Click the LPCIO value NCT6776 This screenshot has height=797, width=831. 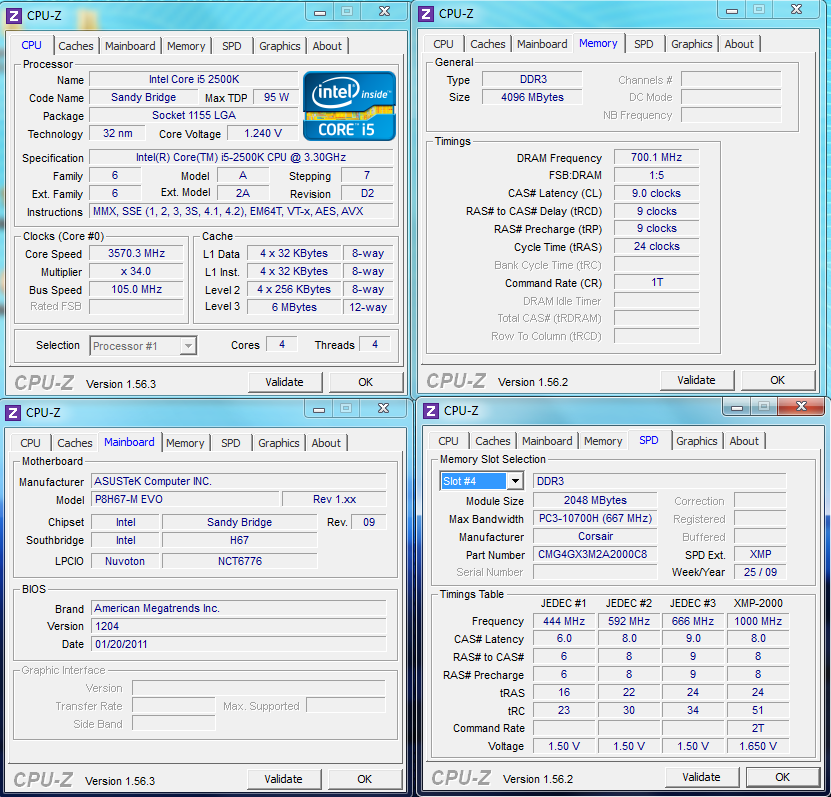pyautogui.click(x=240, y=561)
